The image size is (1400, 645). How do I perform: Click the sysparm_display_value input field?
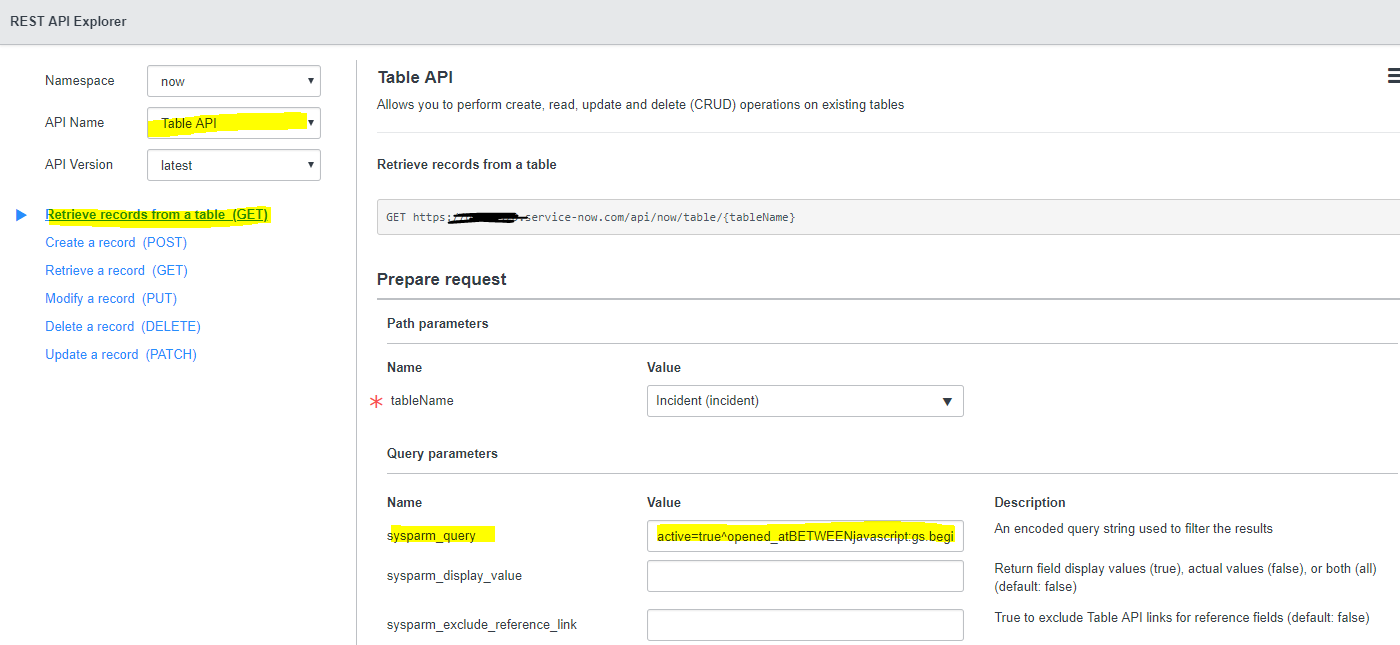point(805,576)
